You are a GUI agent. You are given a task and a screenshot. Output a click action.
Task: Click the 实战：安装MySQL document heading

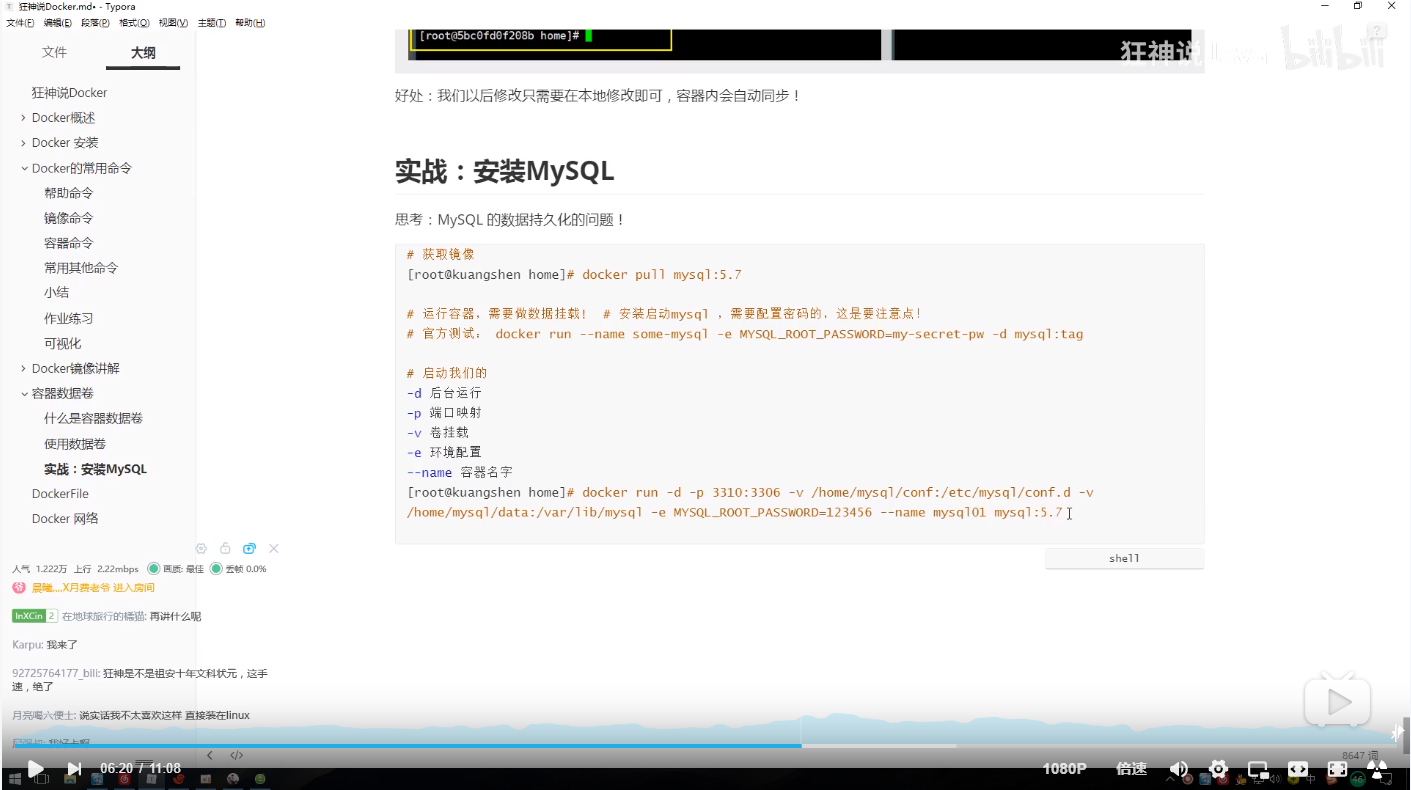coord(505,172)
